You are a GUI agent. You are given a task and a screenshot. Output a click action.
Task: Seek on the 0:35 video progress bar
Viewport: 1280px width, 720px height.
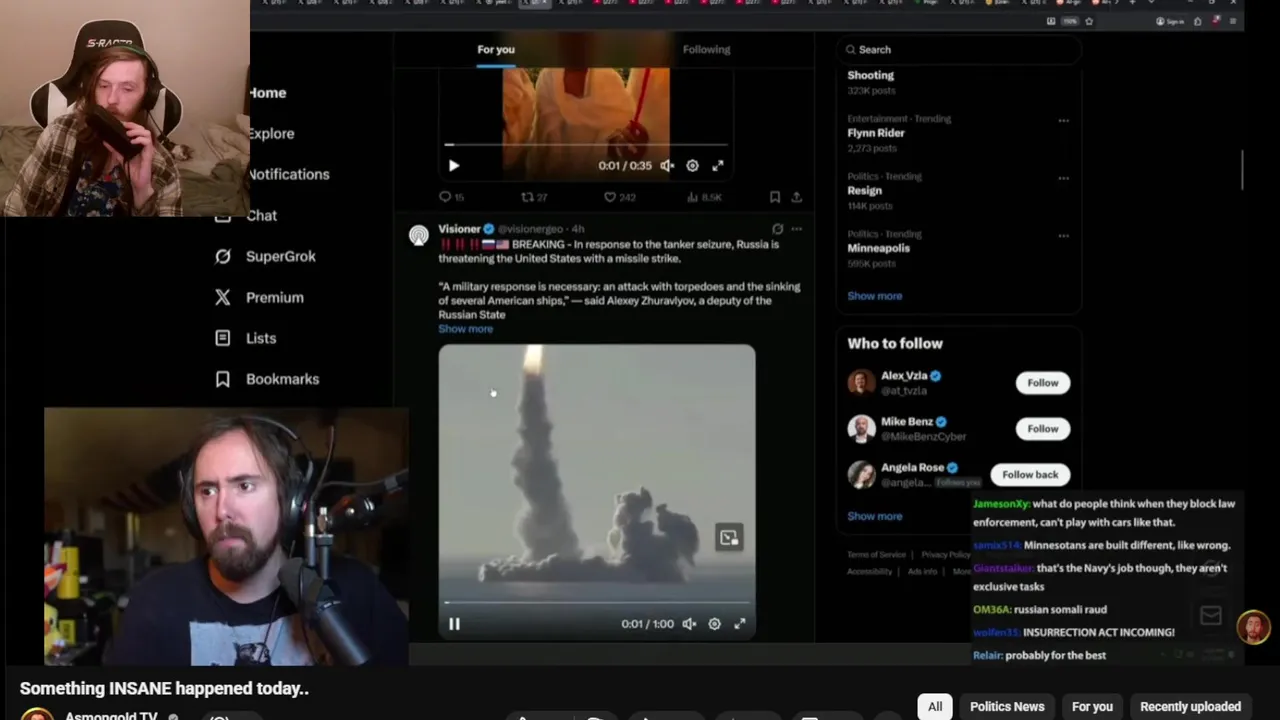pos(586,145)
